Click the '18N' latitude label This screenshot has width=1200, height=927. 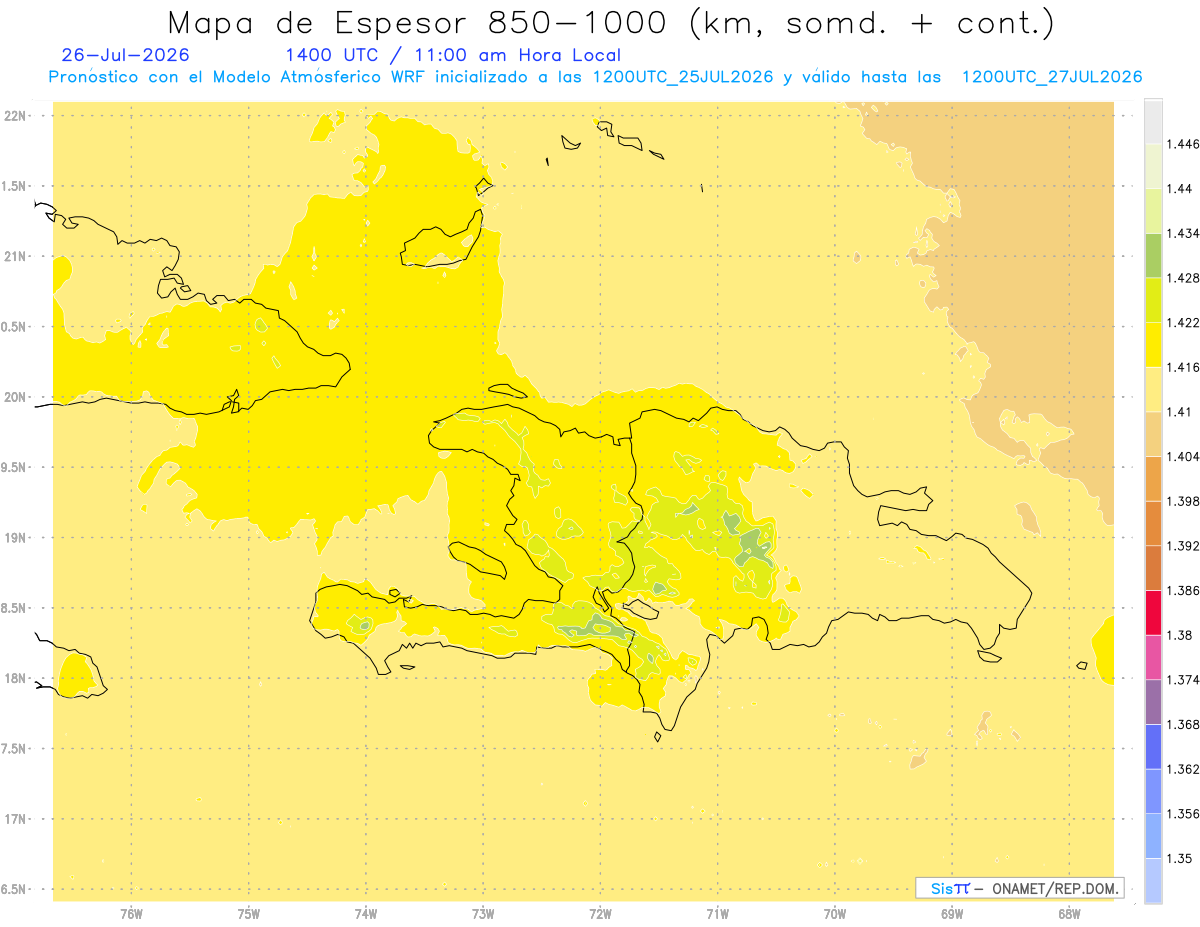15,678
